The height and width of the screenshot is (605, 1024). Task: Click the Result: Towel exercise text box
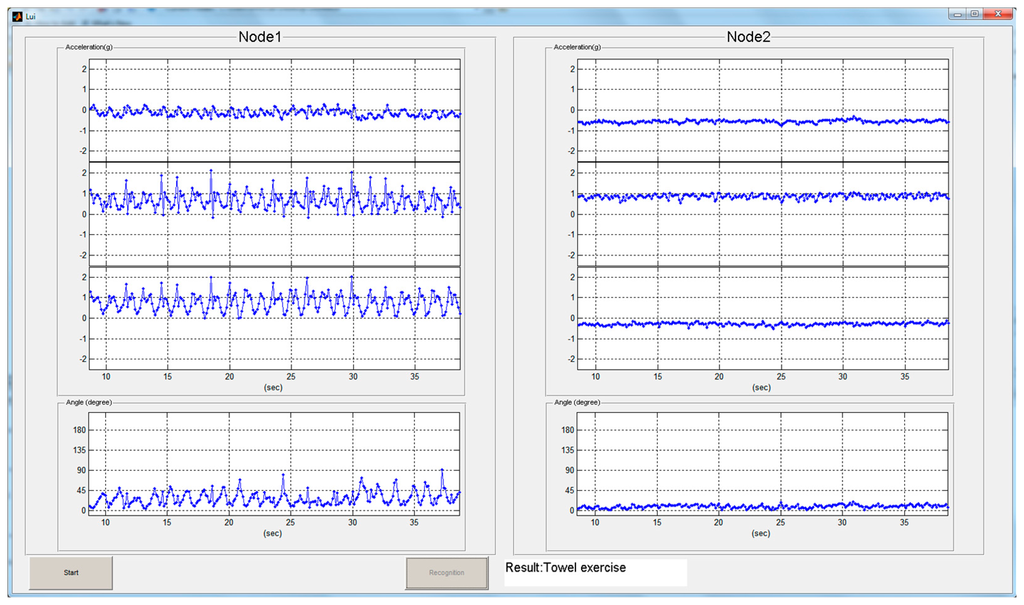(x=595, y=571)
